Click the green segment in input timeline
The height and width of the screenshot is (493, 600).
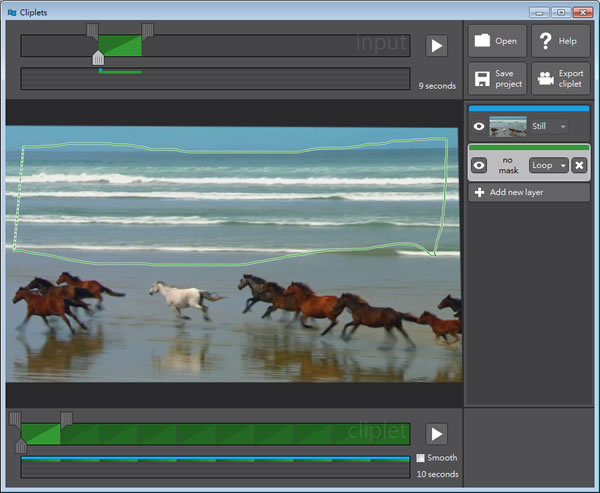[120, 46]
